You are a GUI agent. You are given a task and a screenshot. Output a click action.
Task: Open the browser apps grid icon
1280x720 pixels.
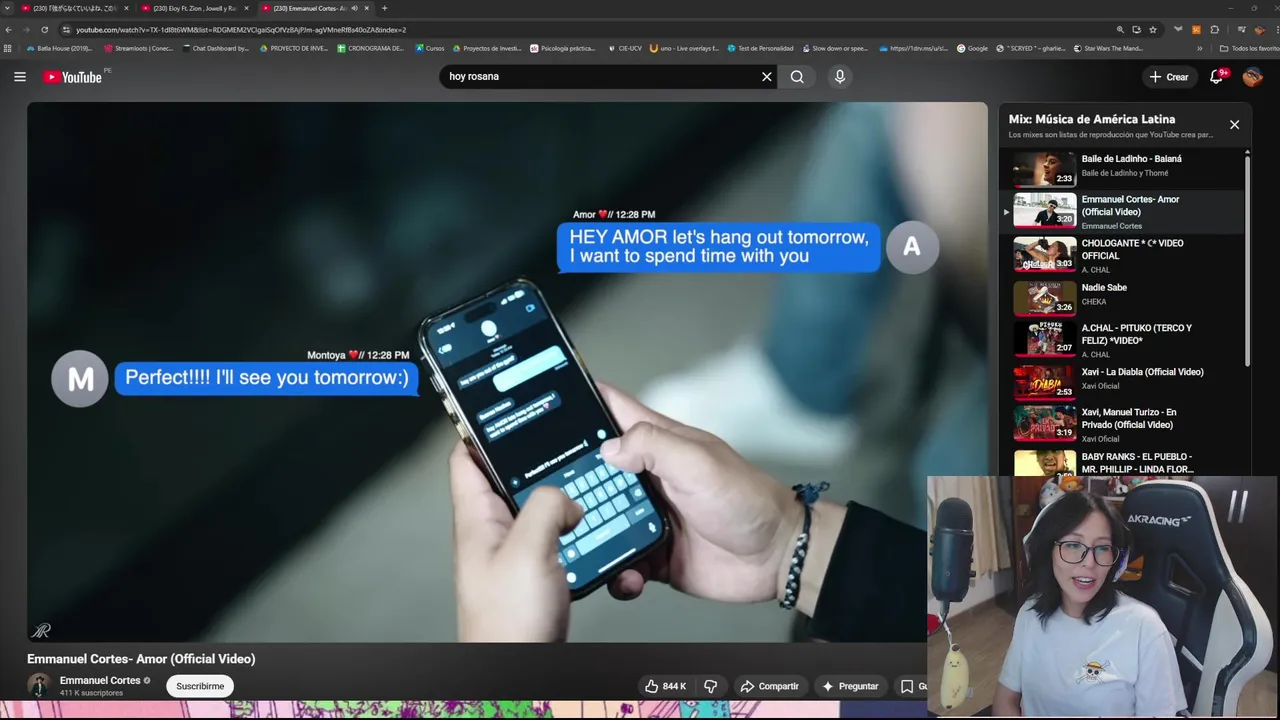pyautogui.click(x=8, y=48)
